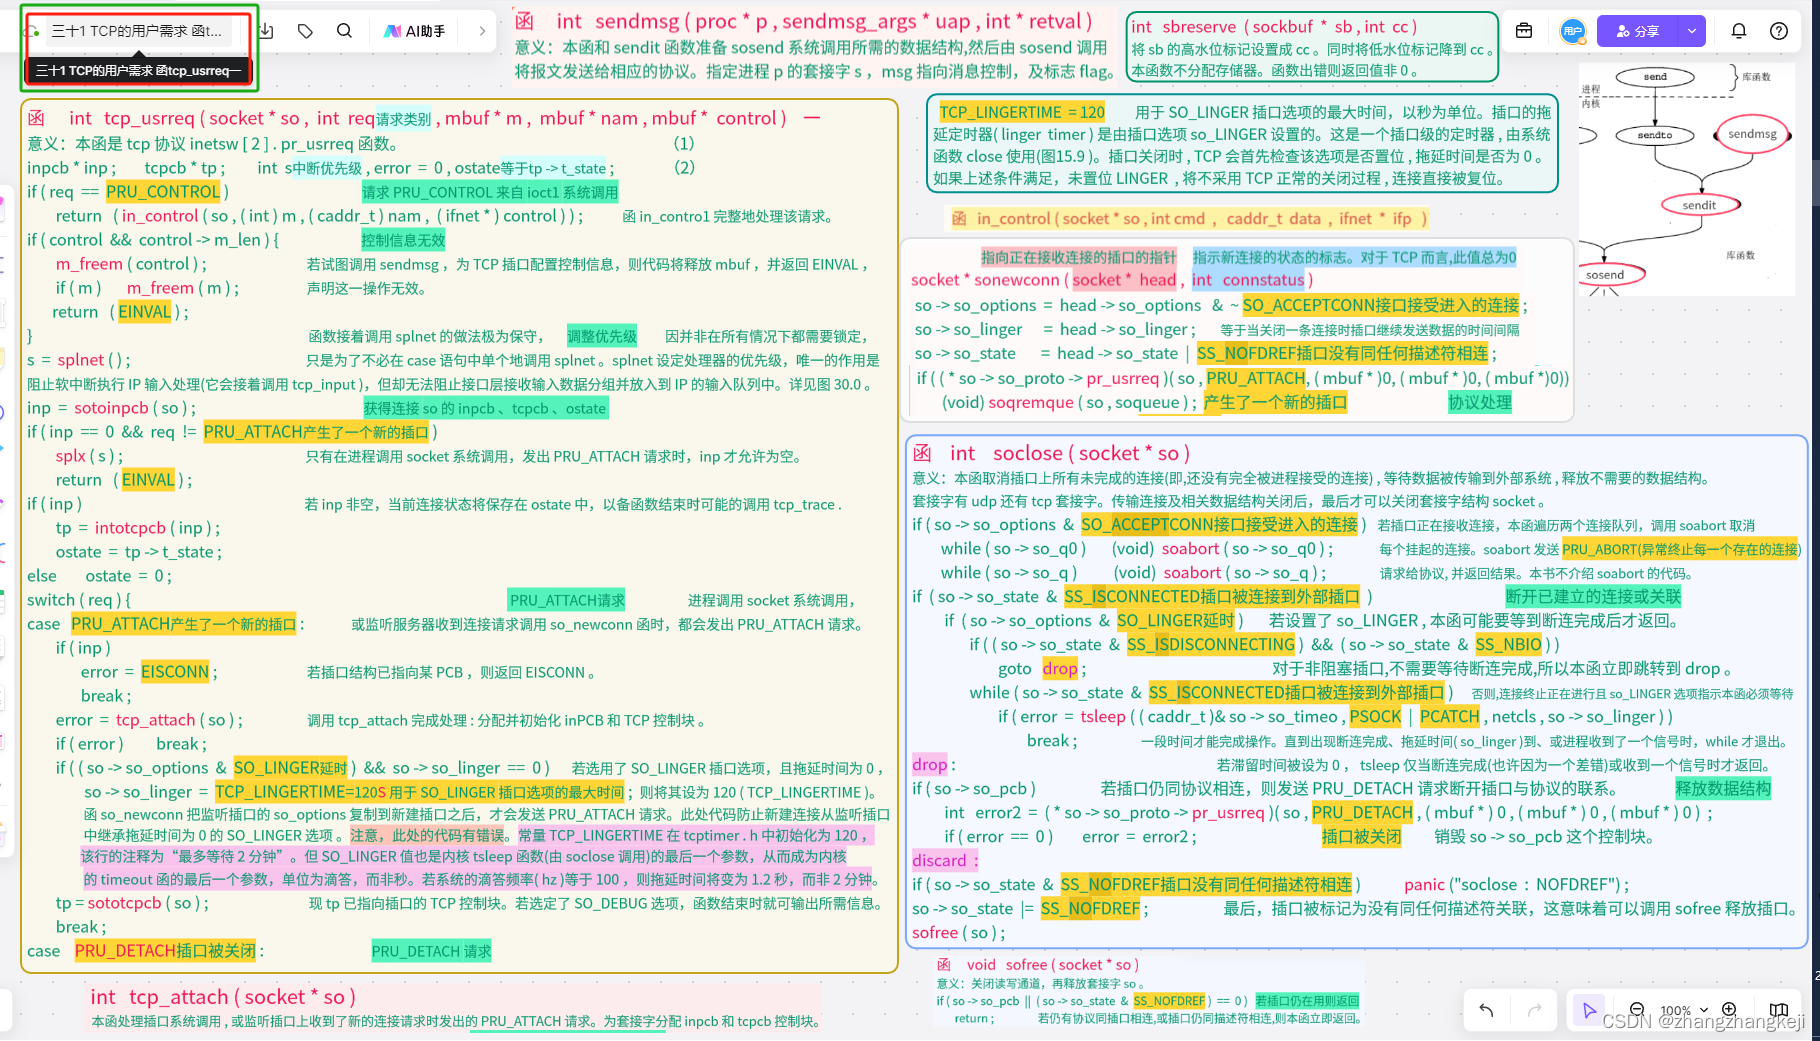
Task: Open the share options dropdown arrow
Action: point(1692,31)
